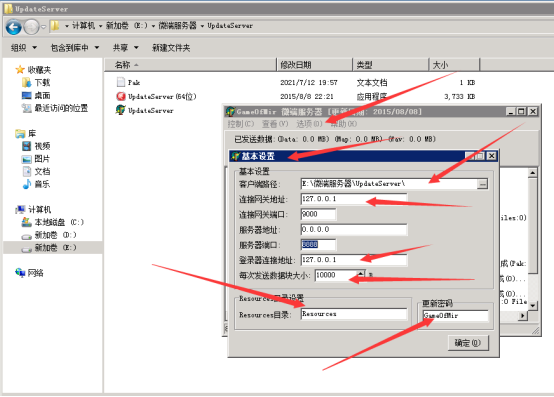Open the 包含到库中 dropdown

(x=75, y=48)
